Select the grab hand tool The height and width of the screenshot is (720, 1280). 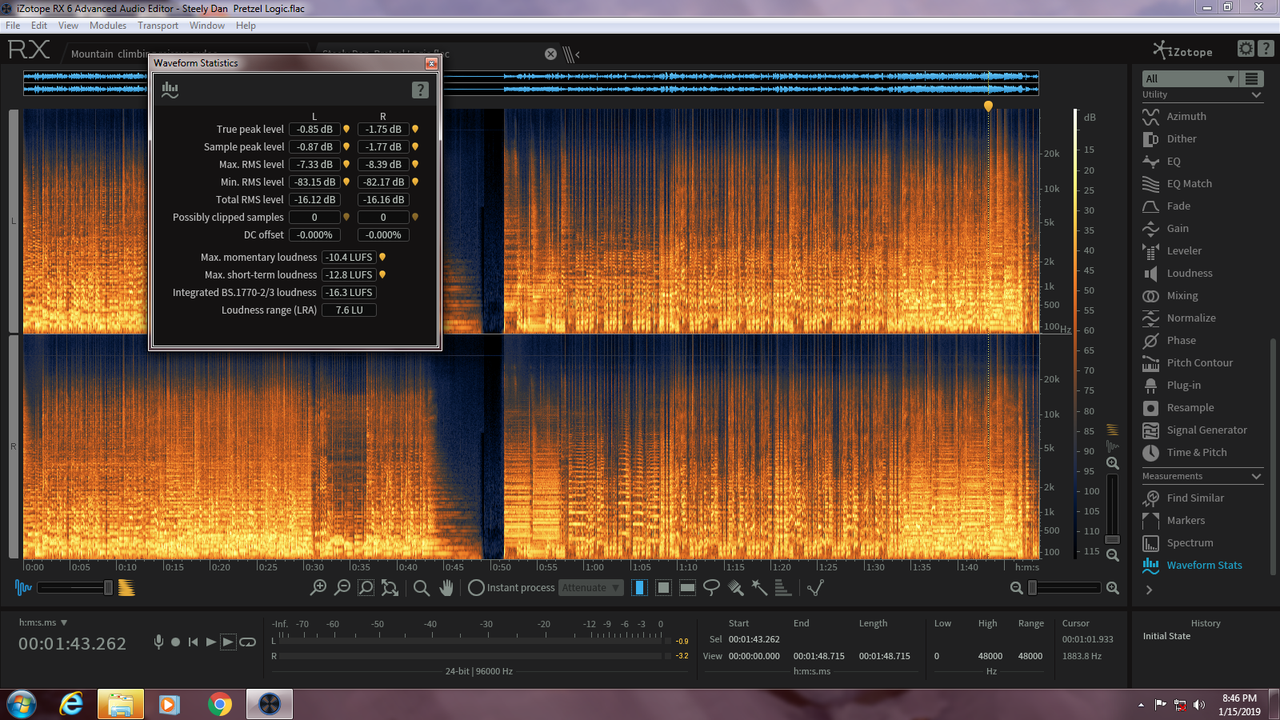(x=447, y=588)
